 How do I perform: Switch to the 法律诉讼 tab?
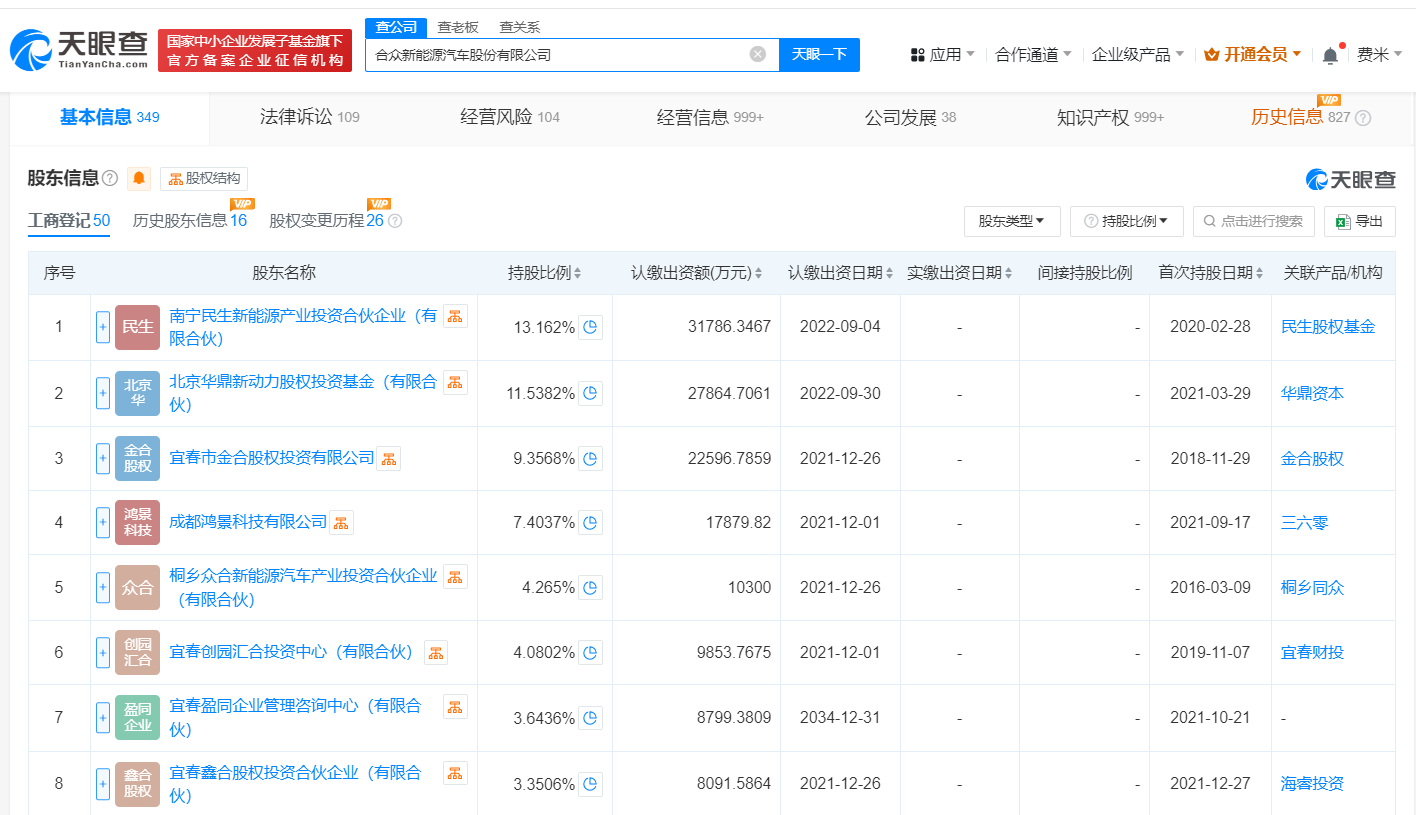308,118
